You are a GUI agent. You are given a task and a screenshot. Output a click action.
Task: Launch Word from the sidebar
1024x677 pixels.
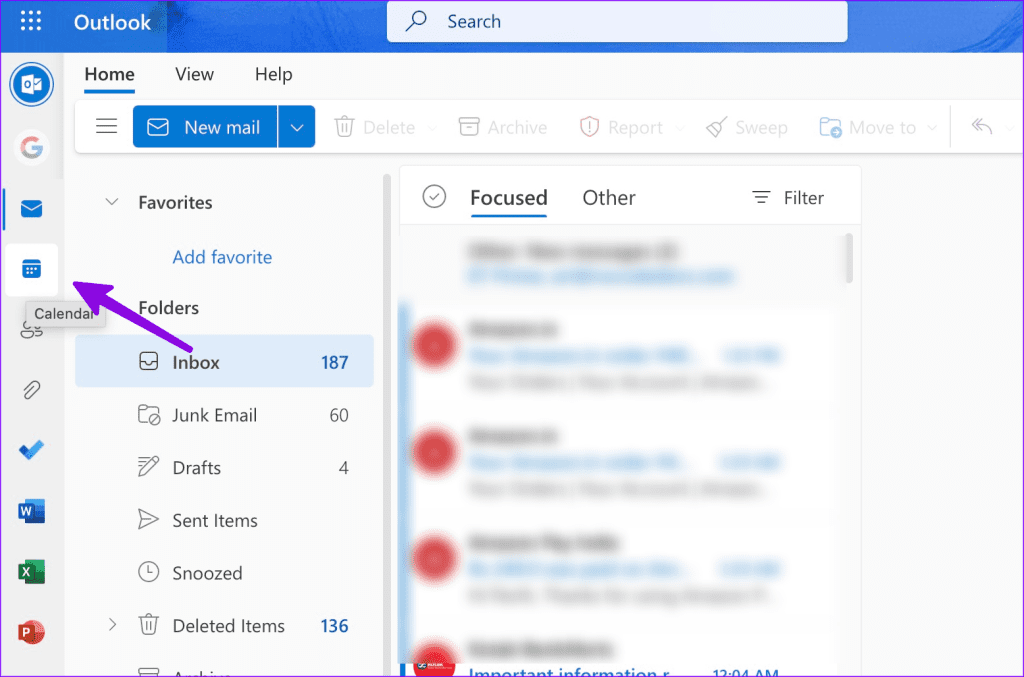31,511
